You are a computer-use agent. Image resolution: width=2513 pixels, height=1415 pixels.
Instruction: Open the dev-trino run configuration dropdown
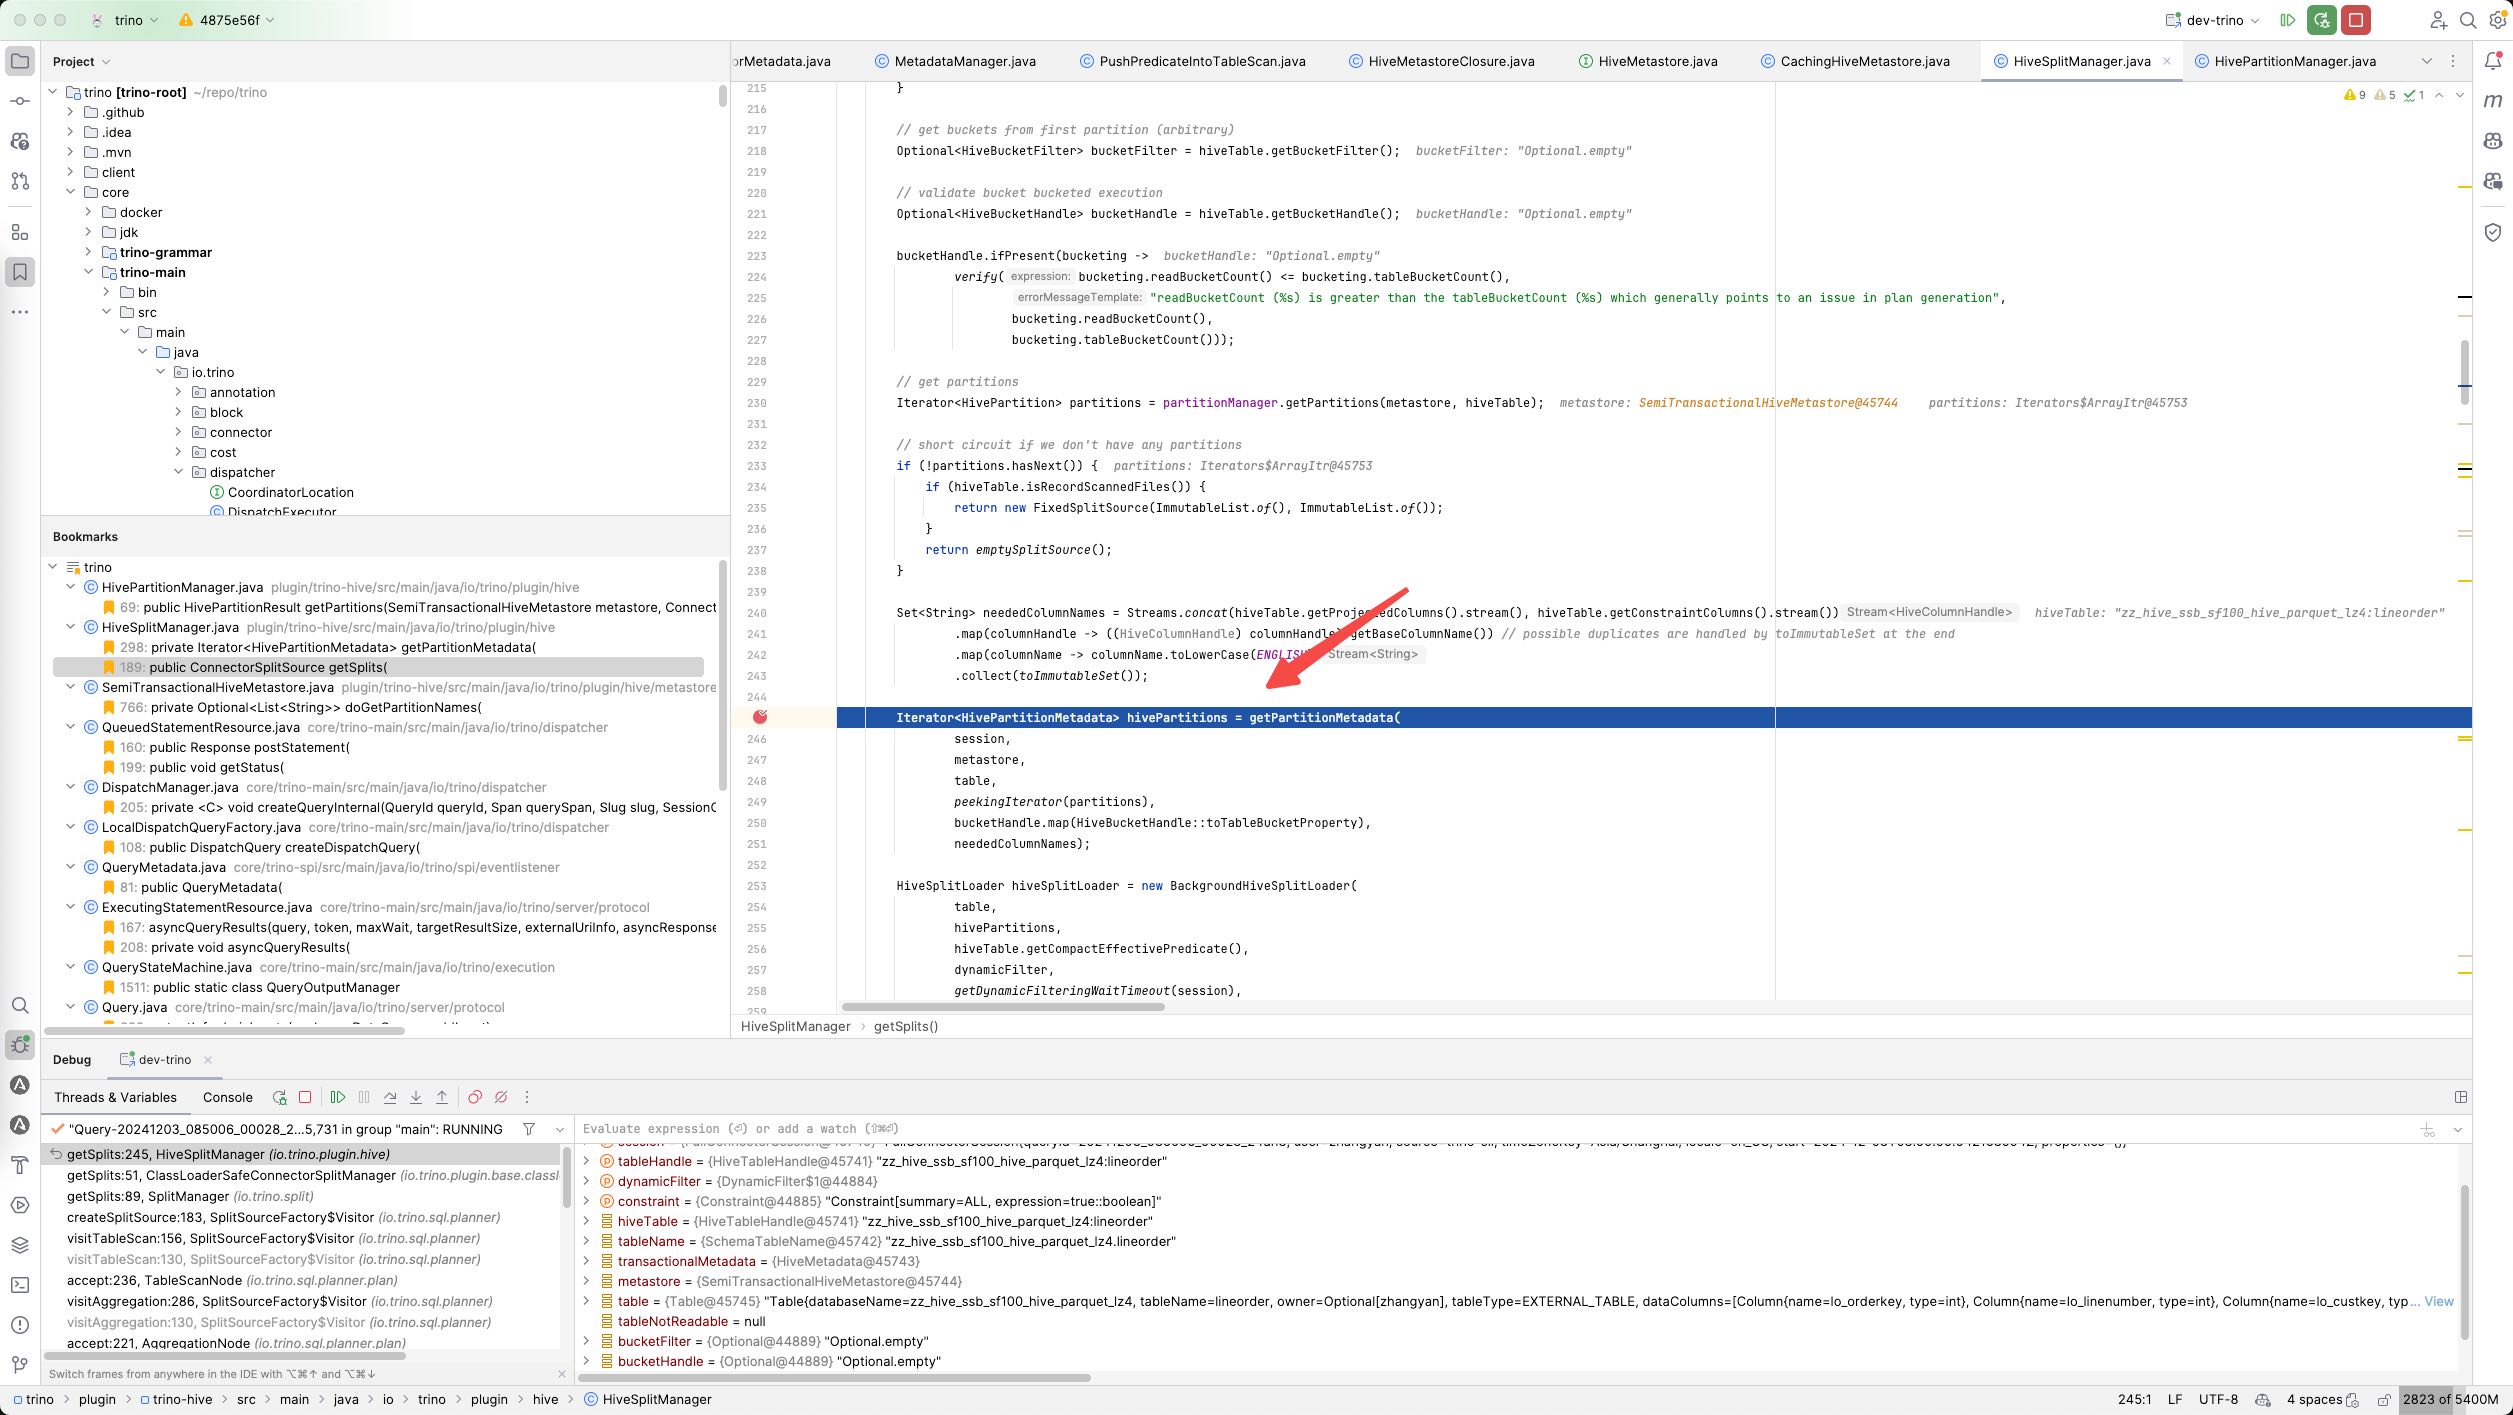tap(2213, 20)
